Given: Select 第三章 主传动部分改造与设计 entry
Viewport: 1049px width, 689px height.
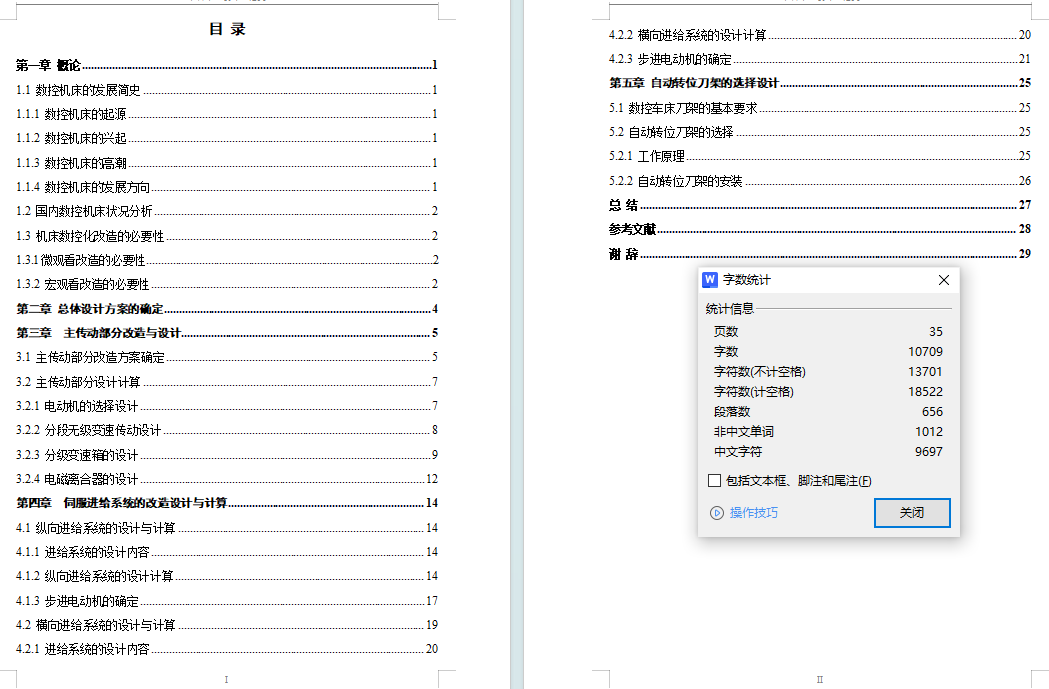Looking at the screenshot, I should pos(98,333).
